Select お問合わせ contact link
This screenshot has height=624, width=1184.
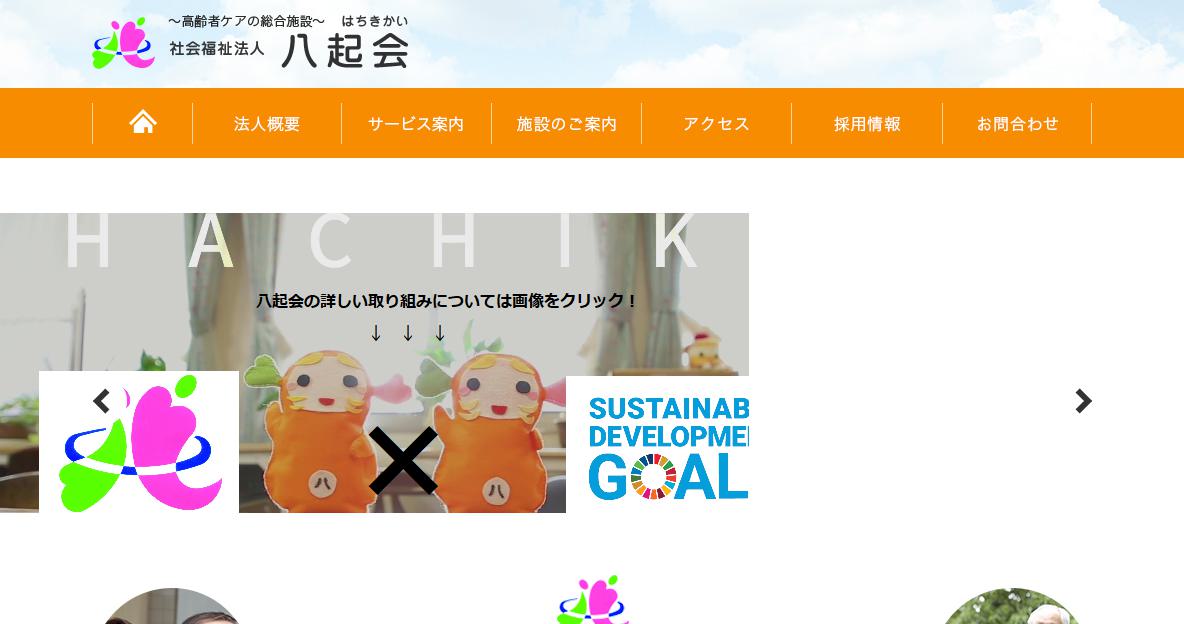point(1017,124)
